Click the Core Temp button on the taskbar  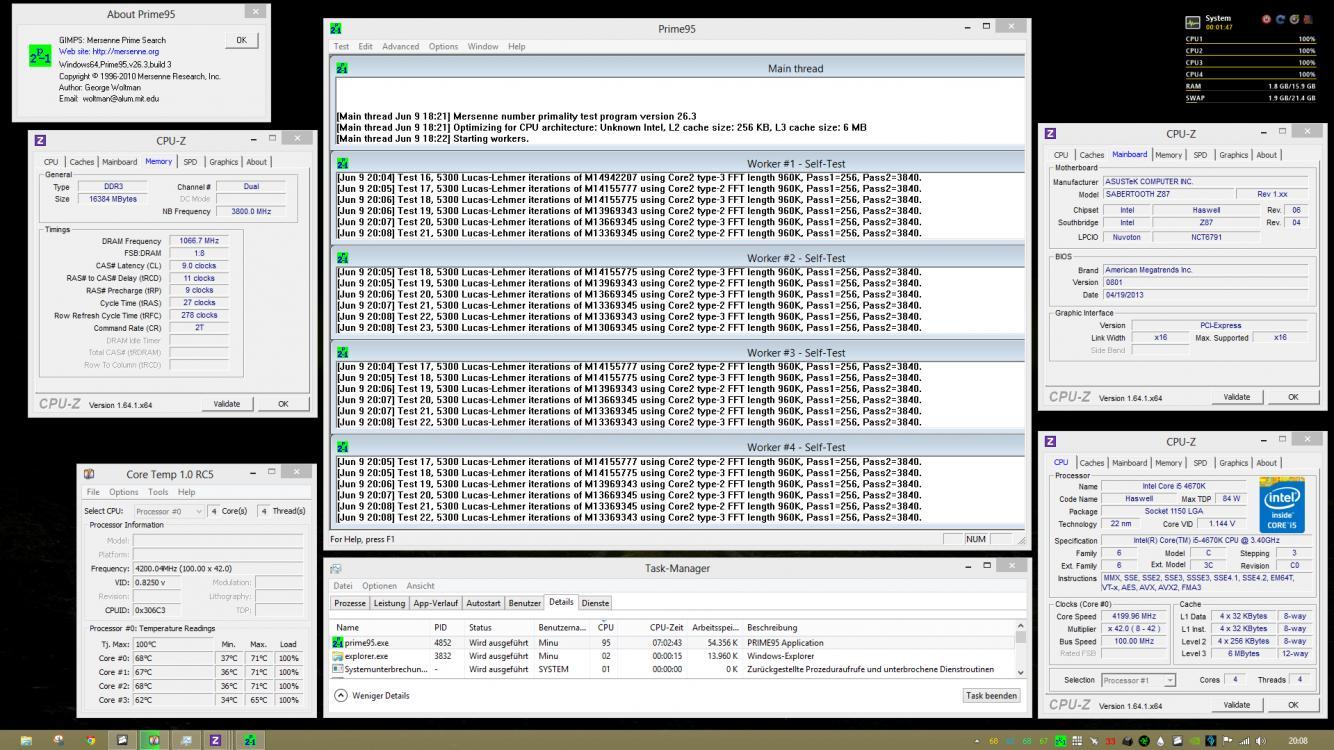point(154,741)
